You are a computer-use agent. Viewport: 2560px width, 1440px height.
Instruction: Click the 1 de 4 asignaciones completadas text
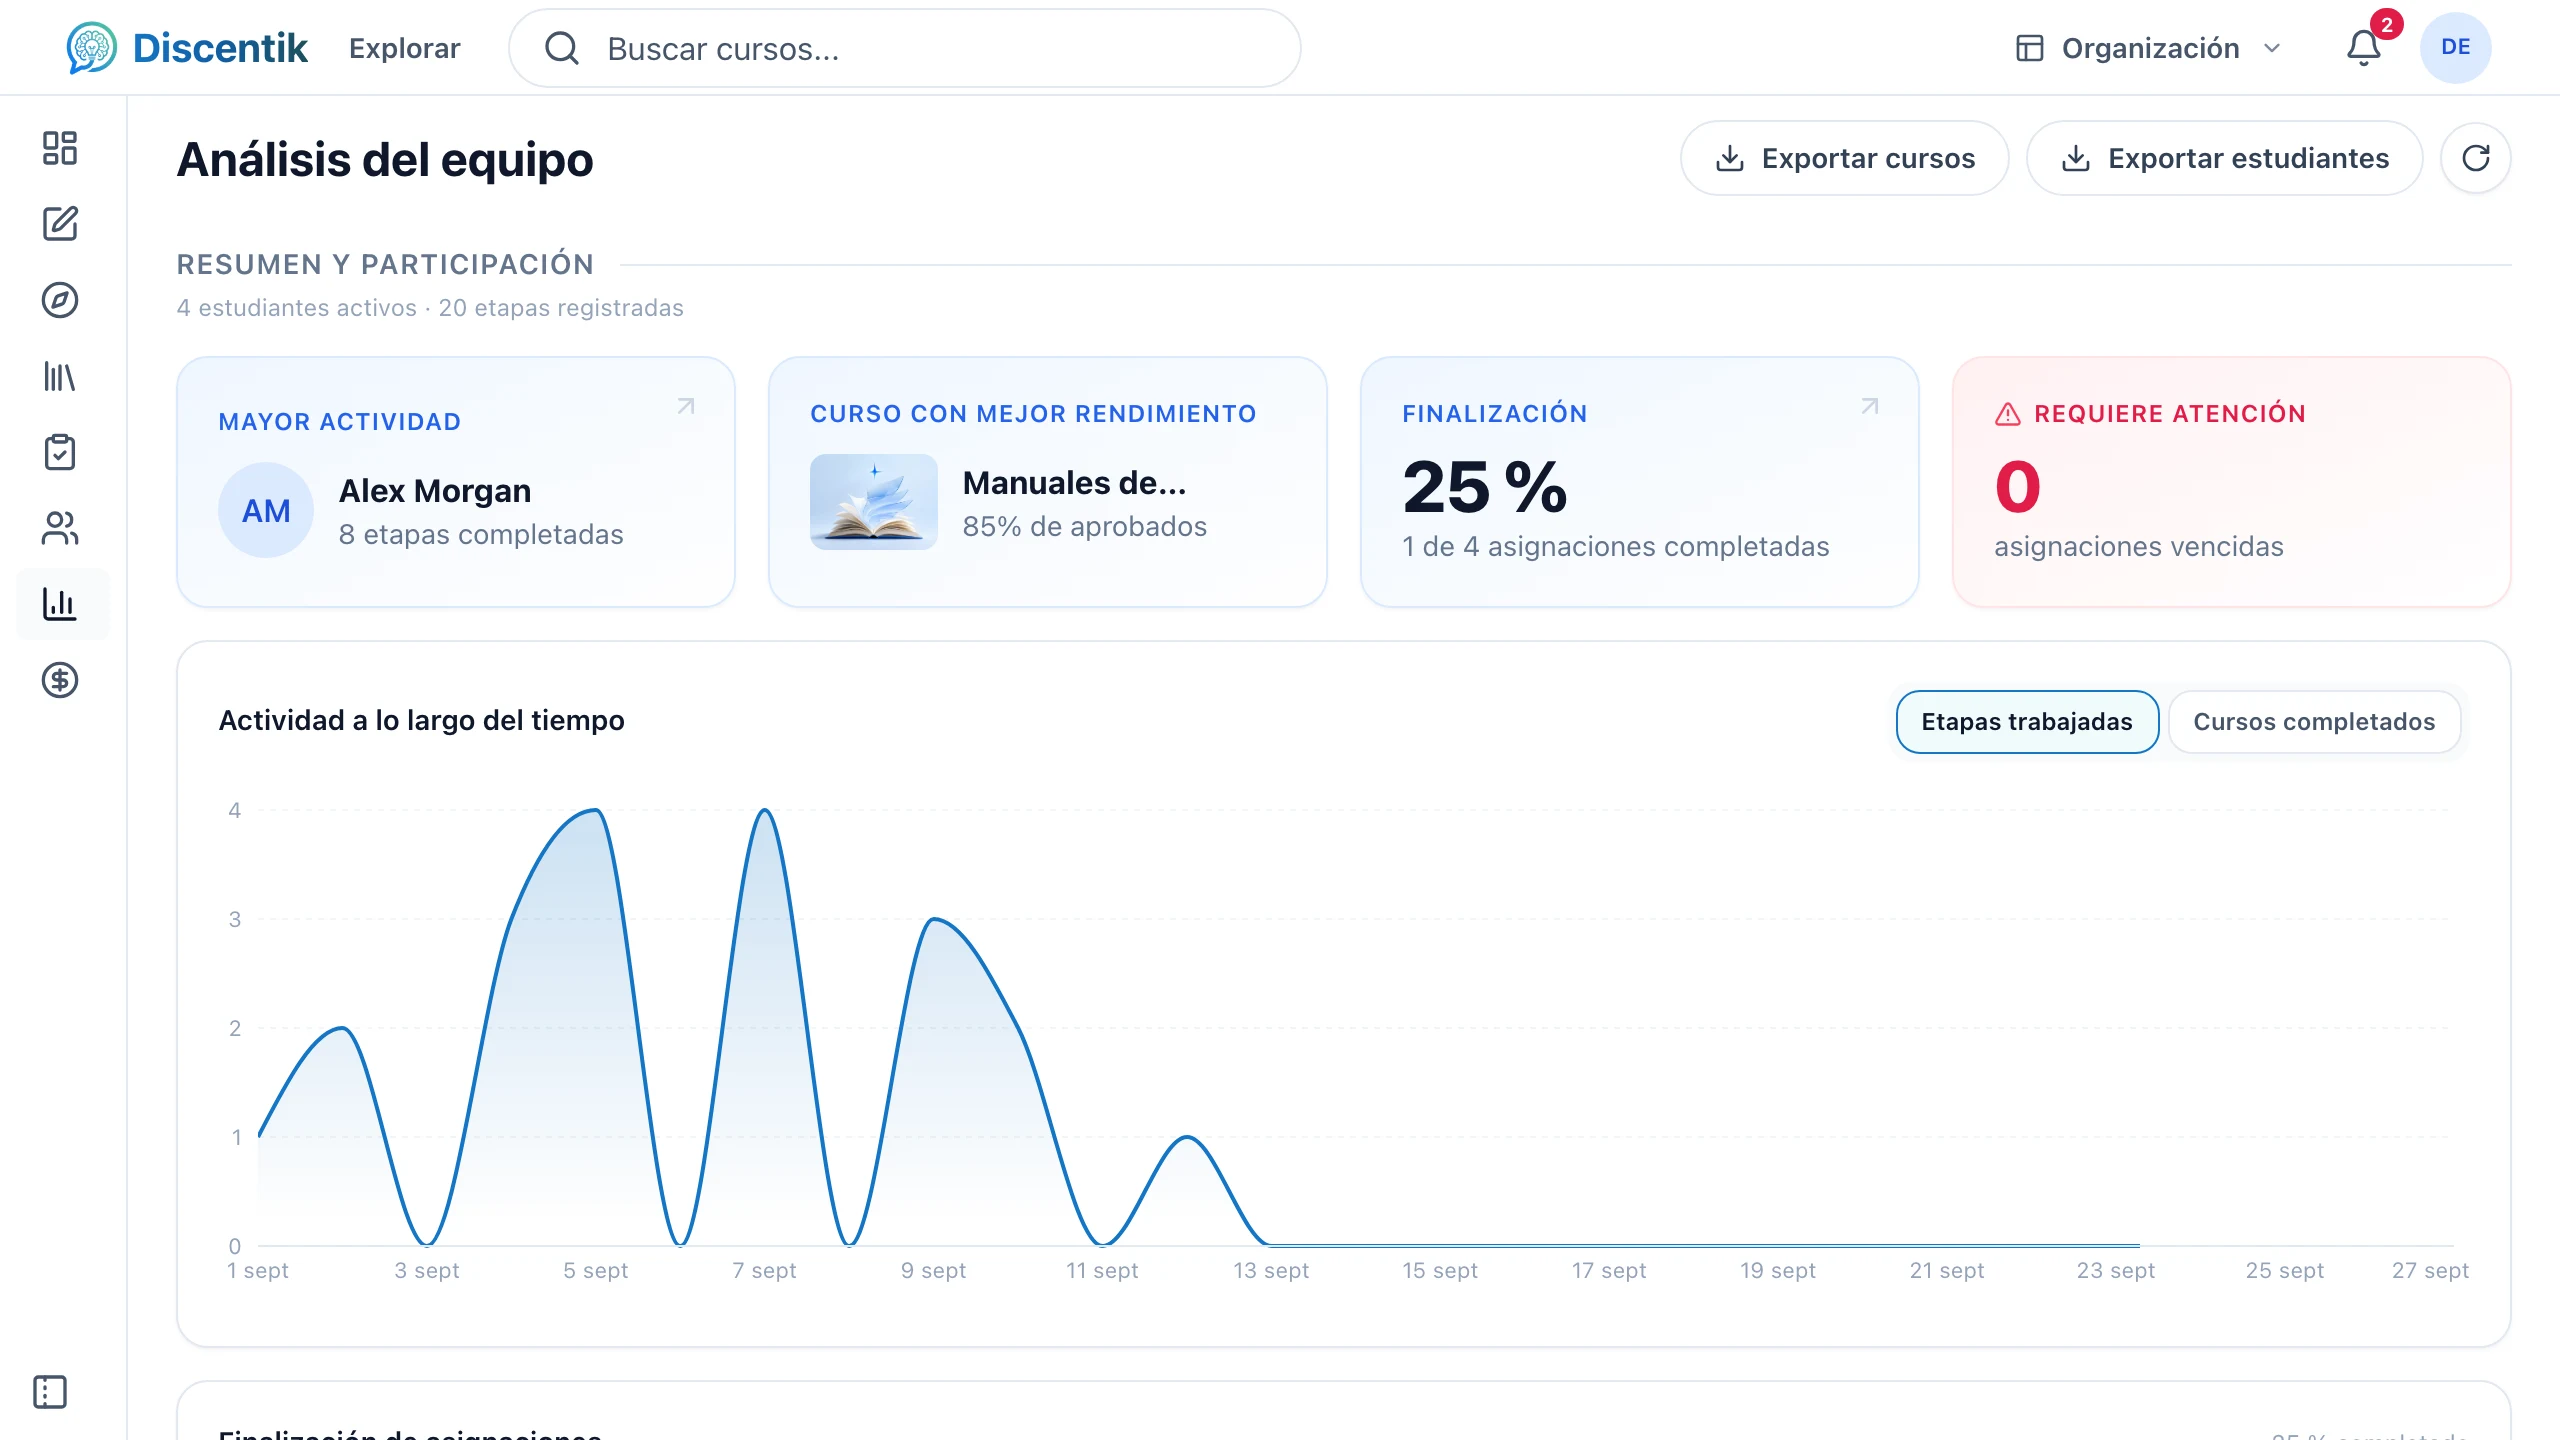pos(1615,546)
